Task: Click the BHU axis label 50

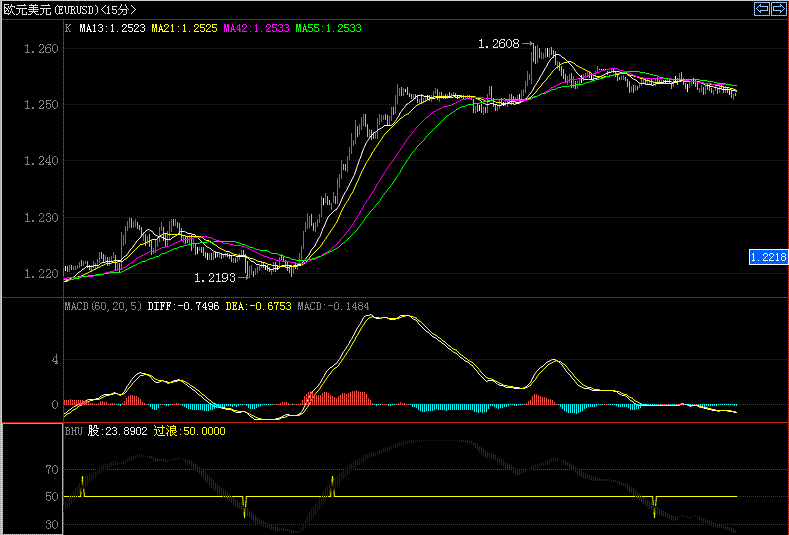Action: pos(52,497)
